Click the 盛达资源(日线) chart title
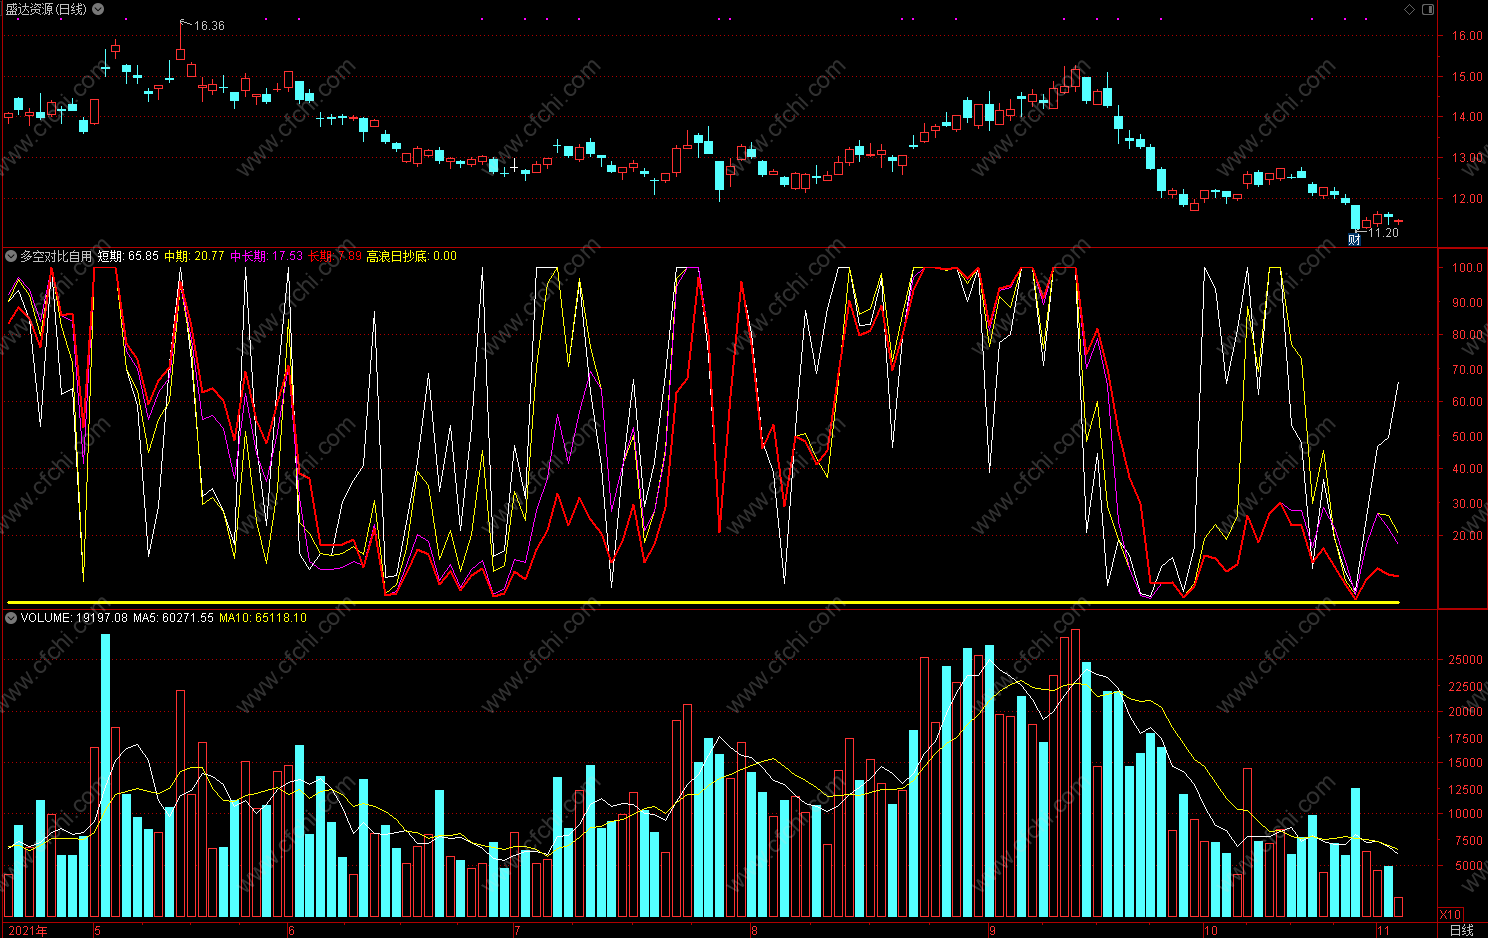Image resolution: width=1488 pixels, height=938 pixels. point(46,9)
